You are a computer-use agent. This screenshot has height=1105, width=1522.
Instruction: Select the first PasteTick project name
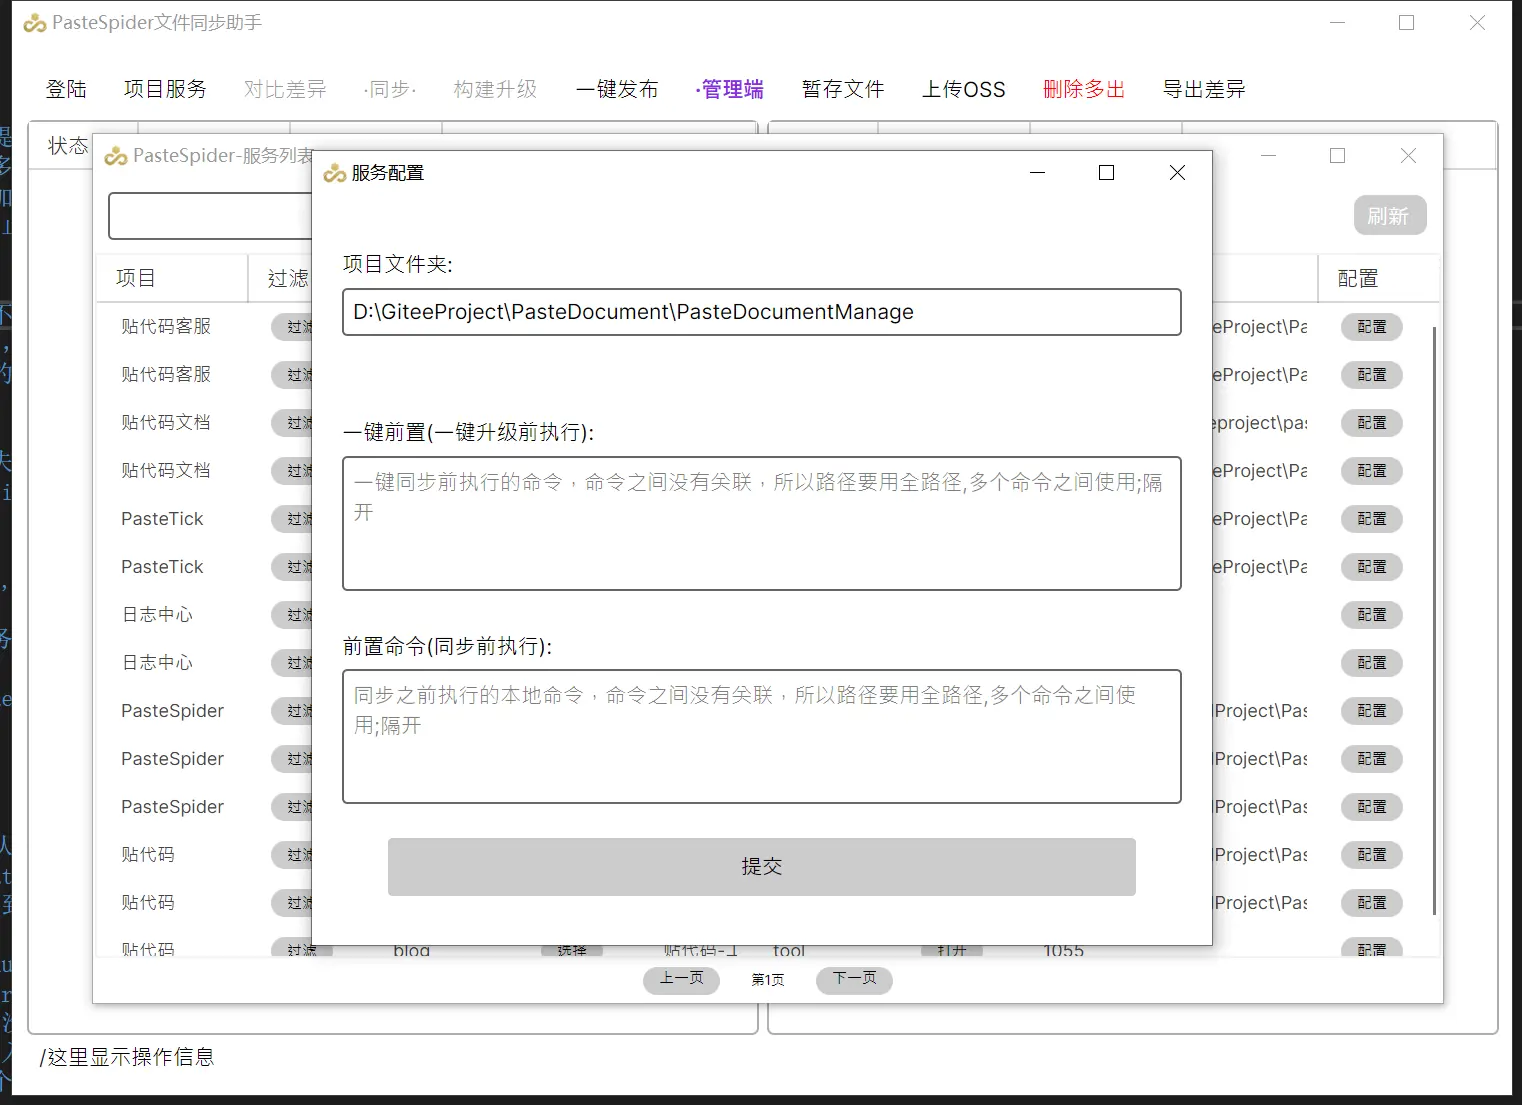pyautogui.click(x=162, y=519)
